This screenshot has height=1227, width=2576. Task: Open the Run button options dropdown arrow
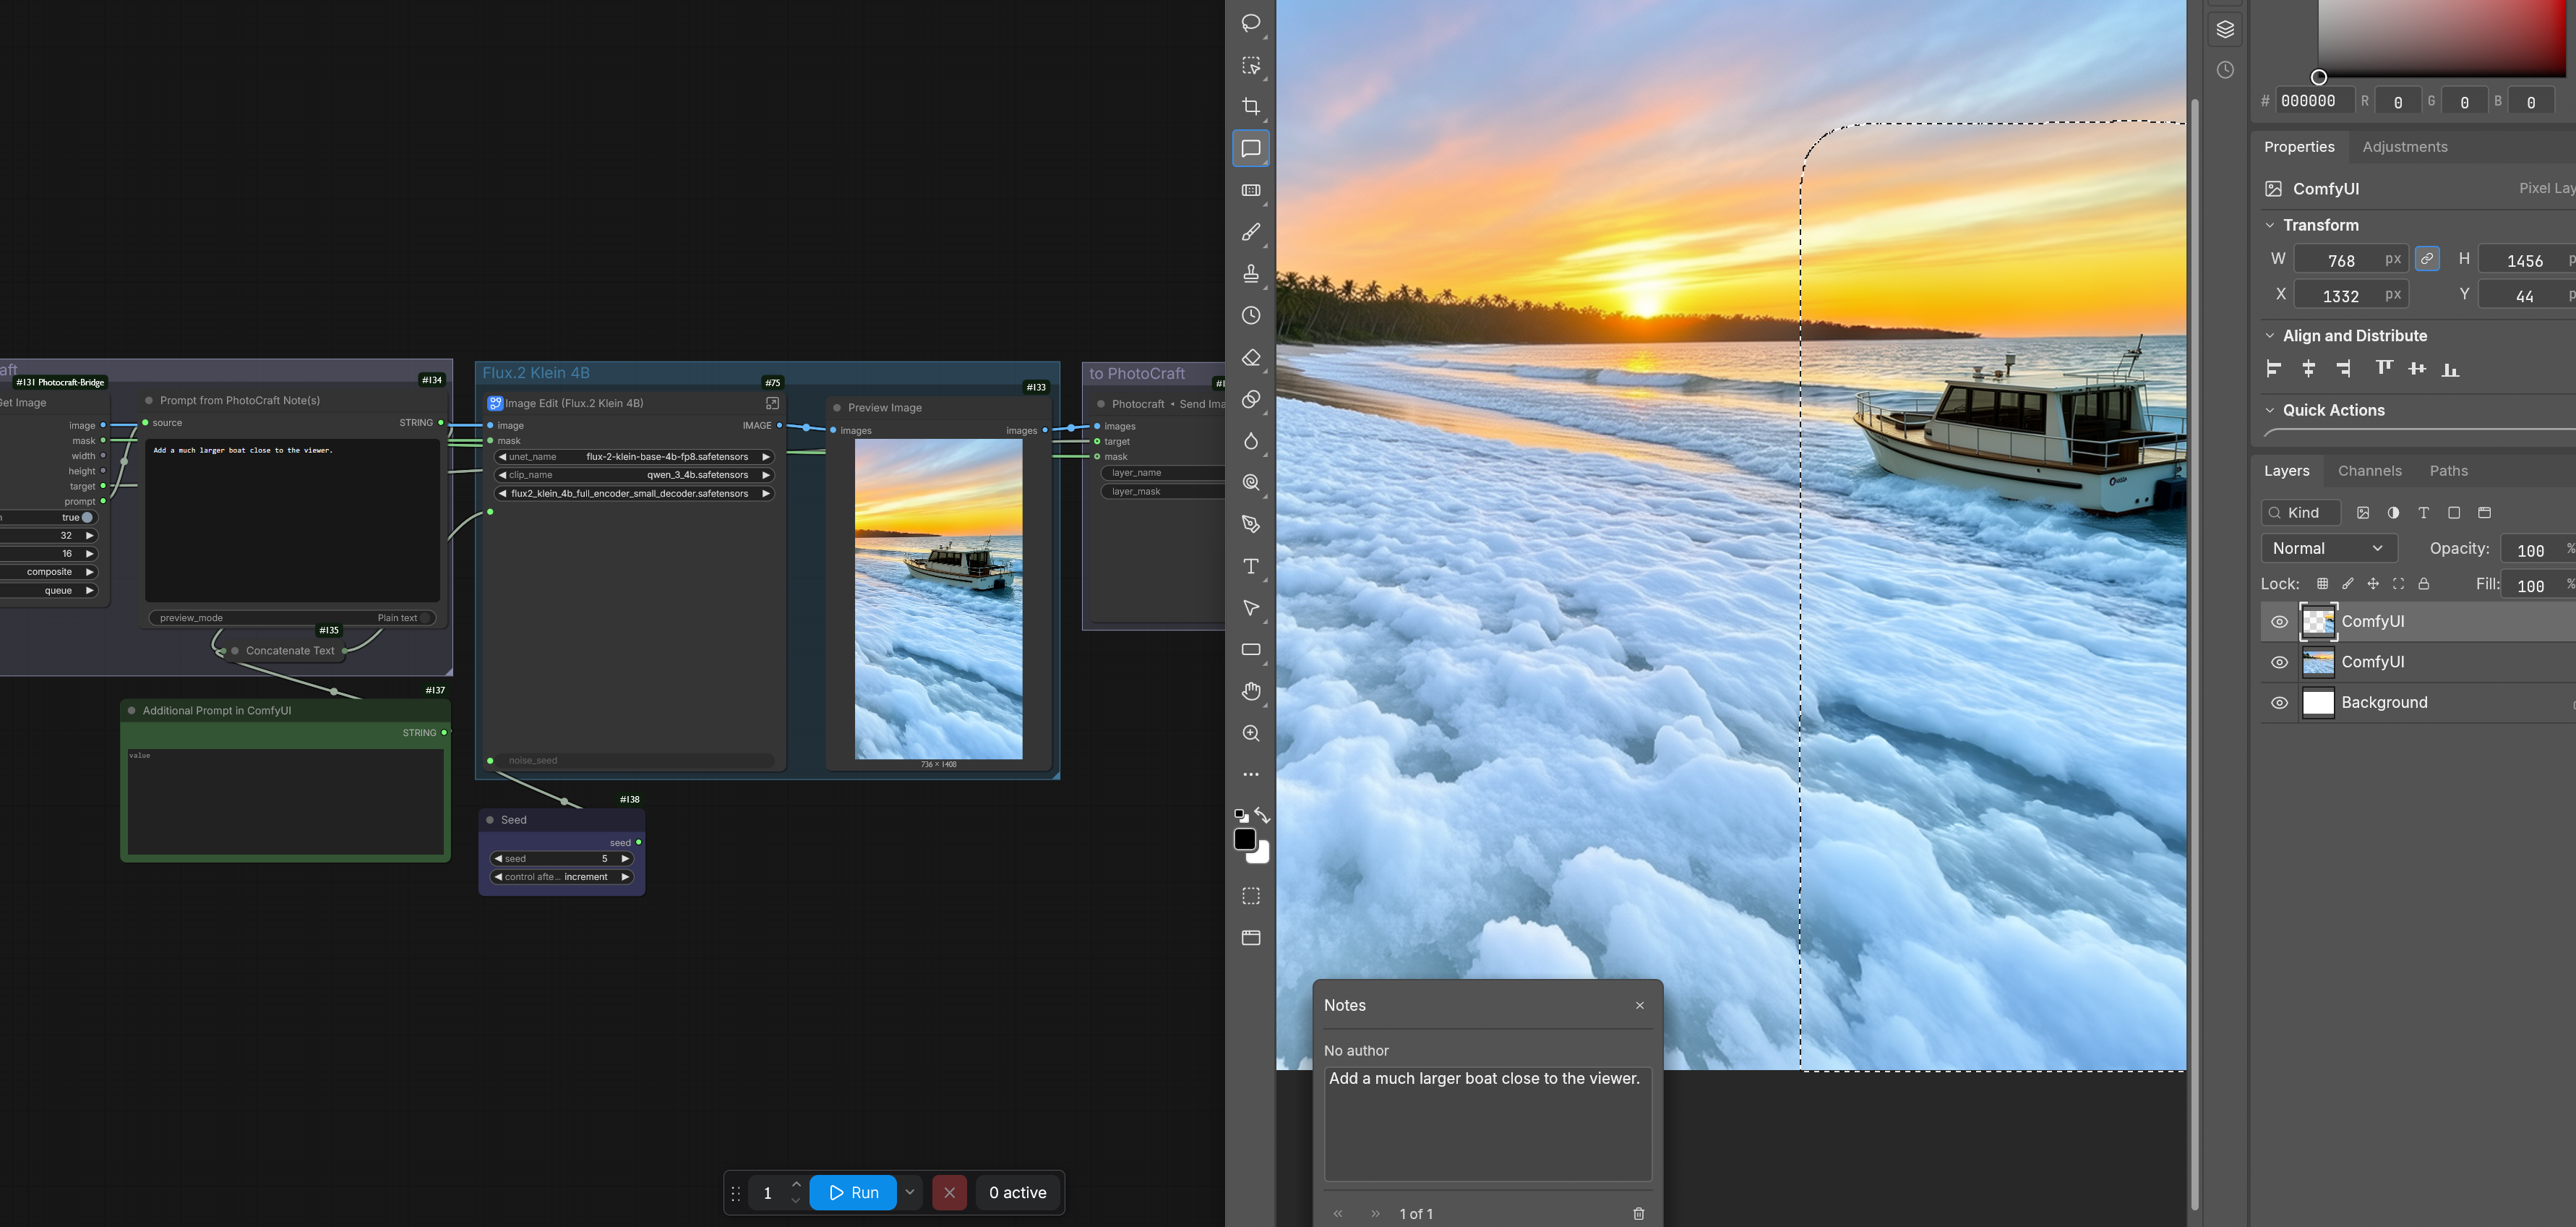click(910, 1192)
